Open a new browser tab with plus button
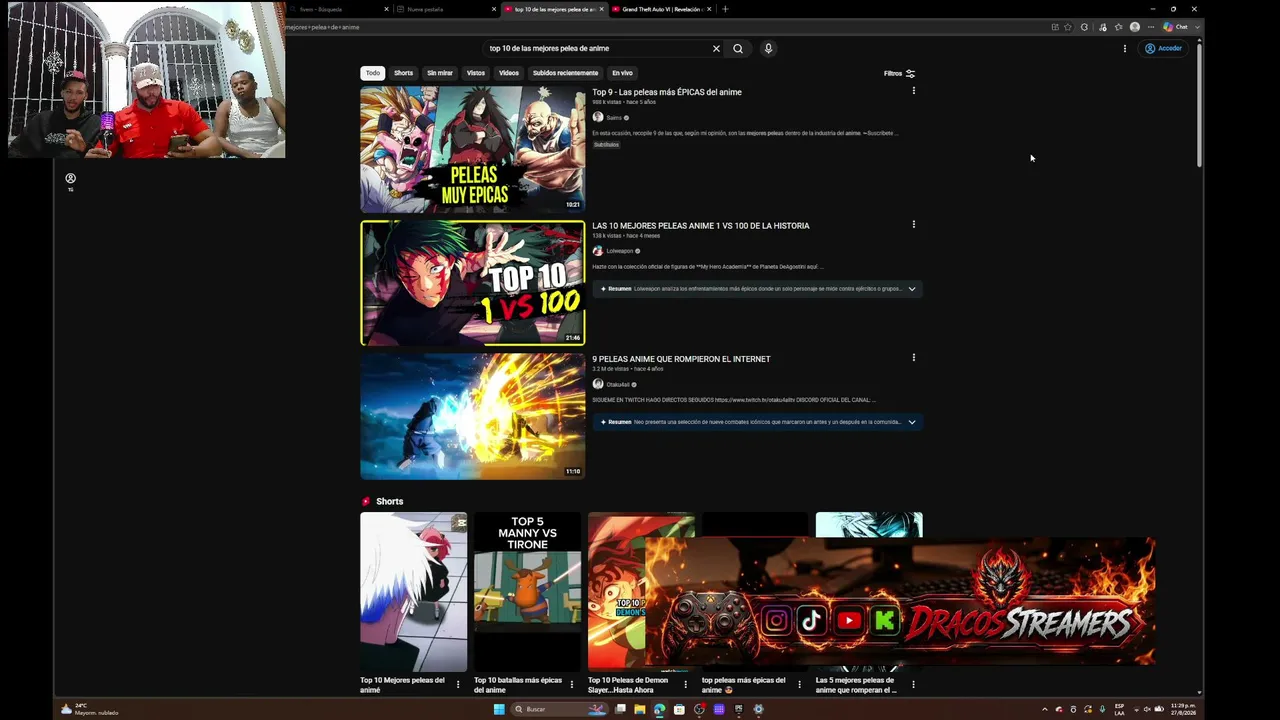Screen dimensions: 1280x720 [x=725, y=9]
